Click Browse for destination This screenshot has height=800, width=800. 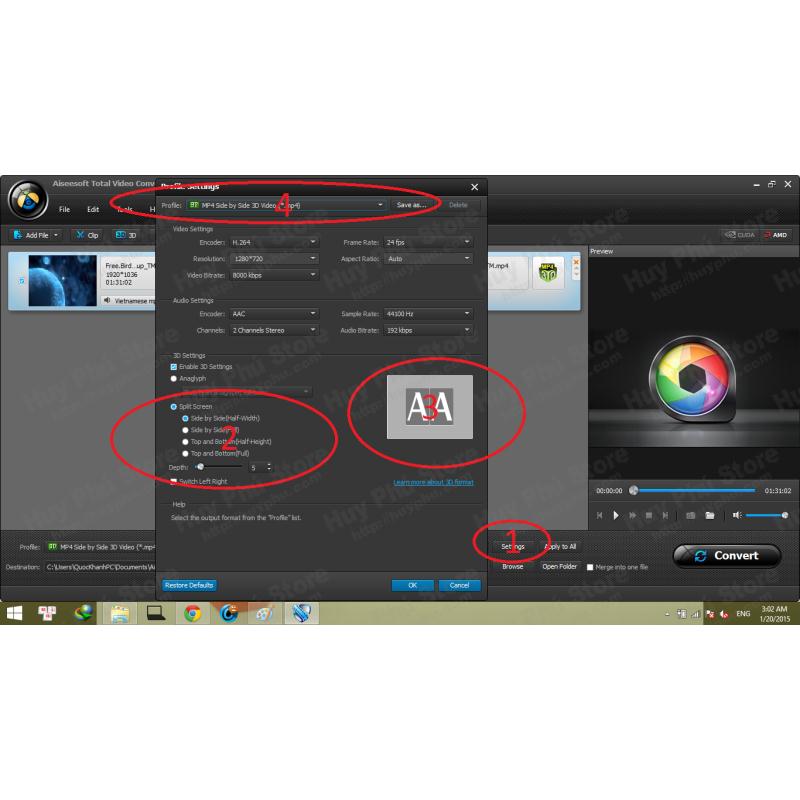click(513, 566)
